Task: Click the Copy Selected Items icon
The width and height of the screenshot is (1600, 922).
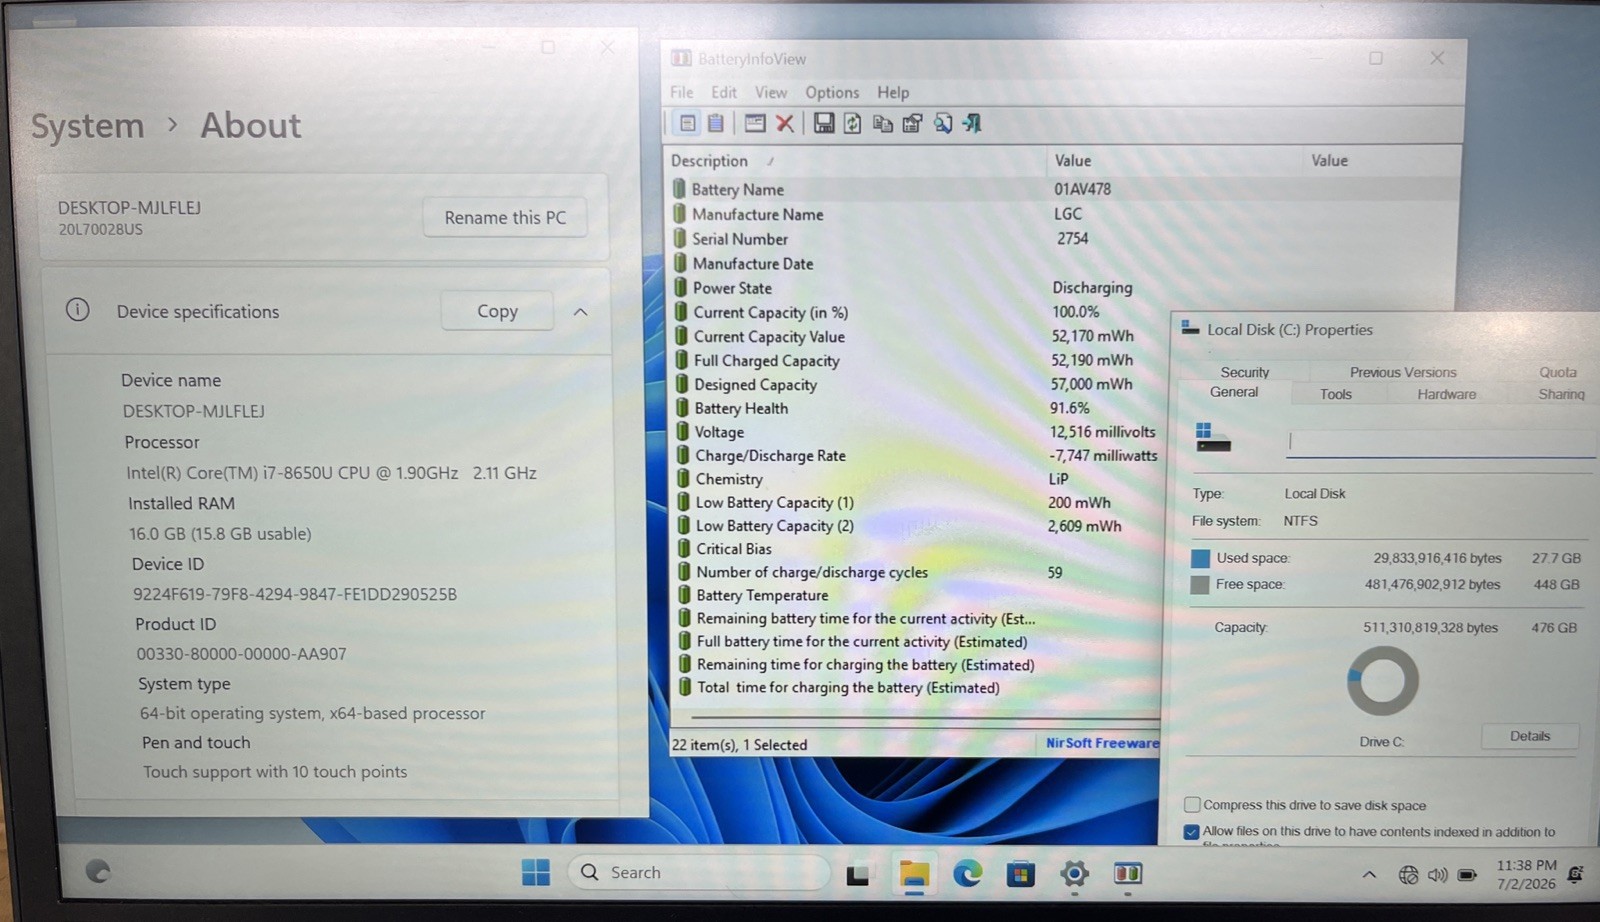Action: tap(882, 123)
